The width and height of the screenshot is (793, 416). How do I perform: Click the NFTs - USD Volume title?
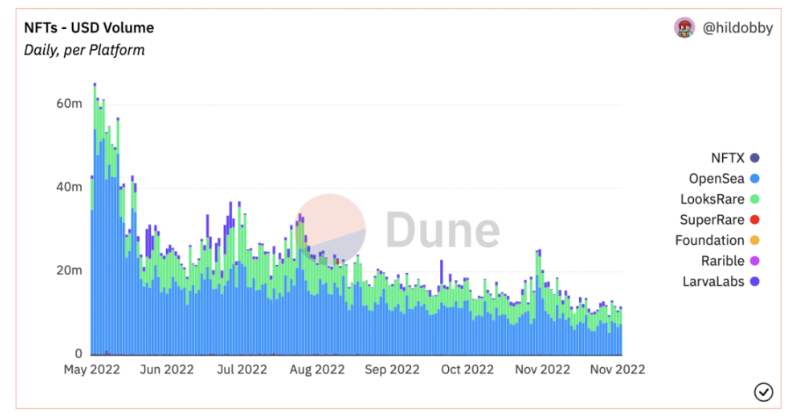click(89, 28)
